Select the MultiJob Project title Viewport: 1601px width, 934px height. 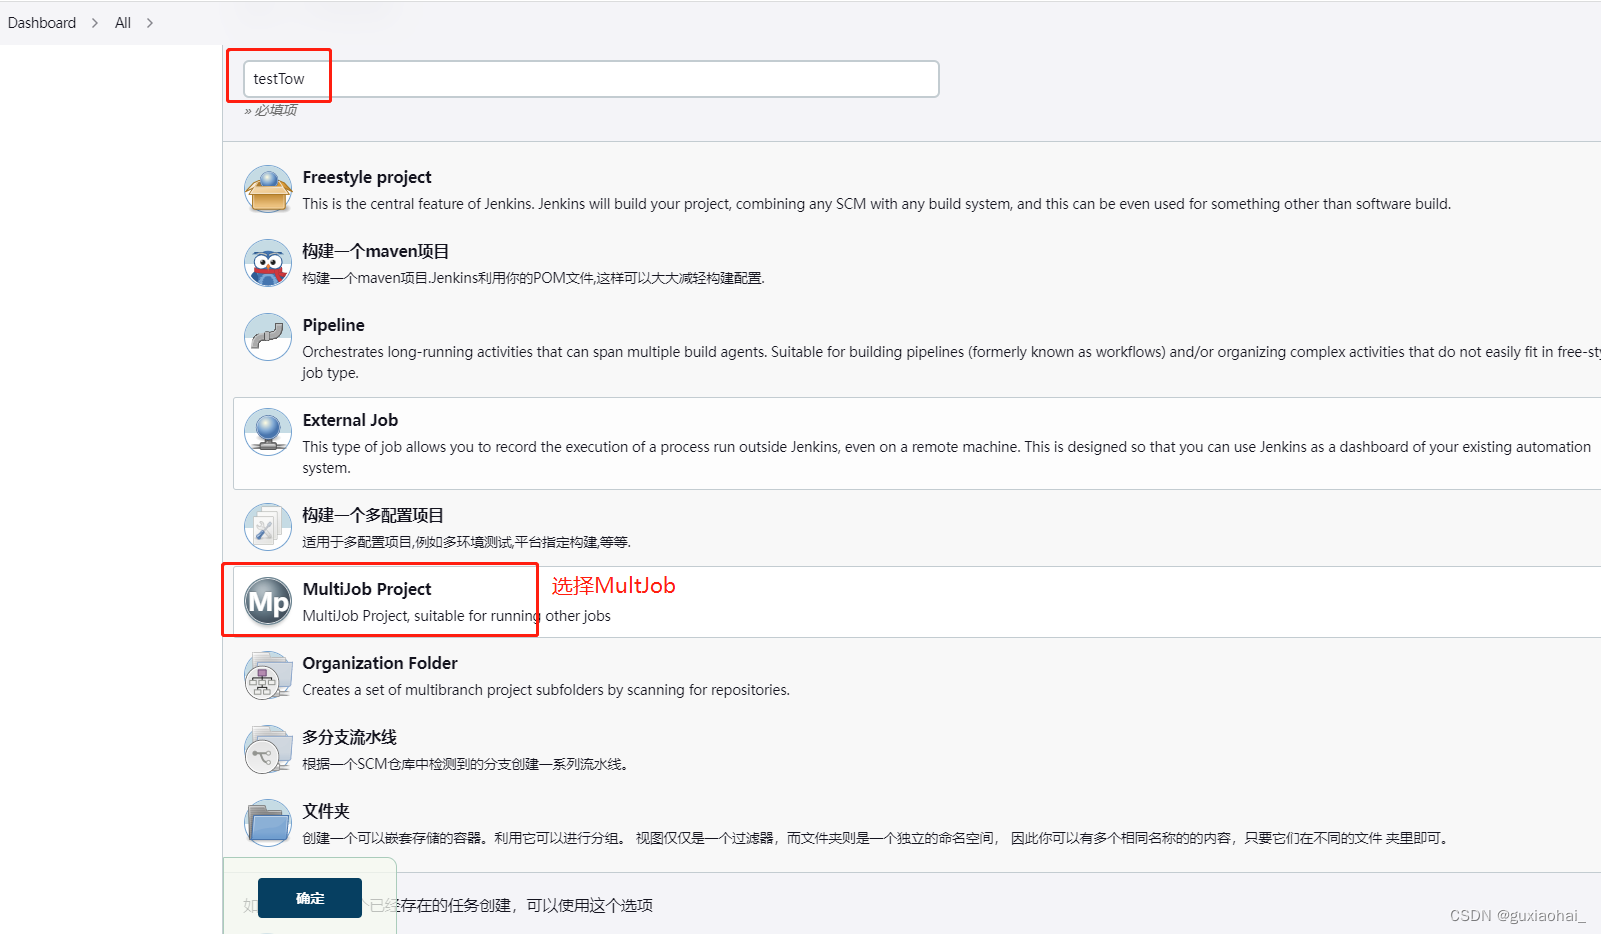[x=367, y=589]
